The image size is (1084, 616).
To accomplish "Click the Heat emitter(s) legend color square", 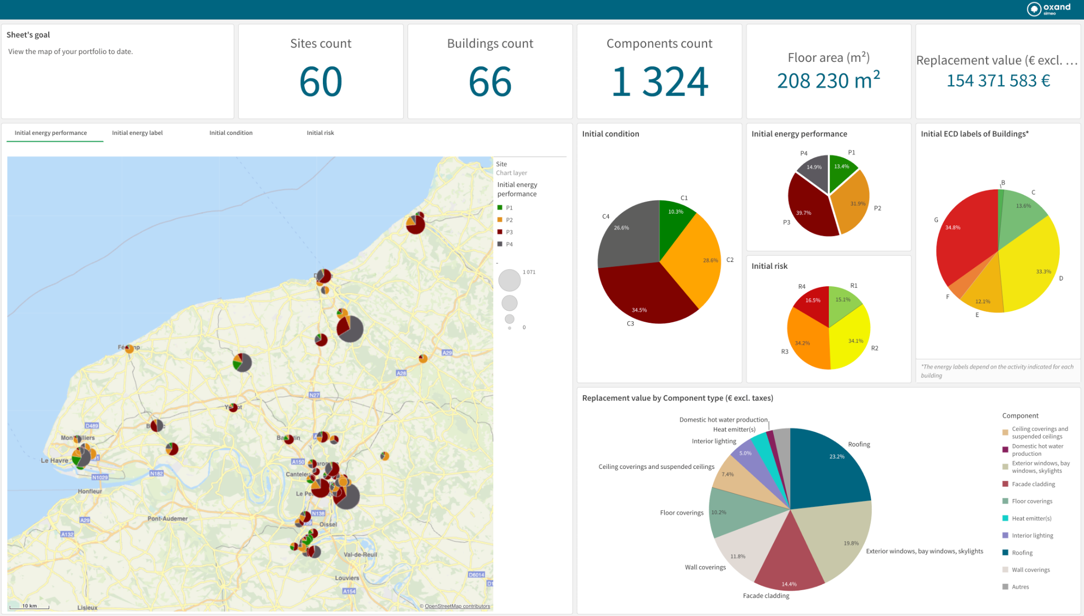I will tap(1005, 518).
